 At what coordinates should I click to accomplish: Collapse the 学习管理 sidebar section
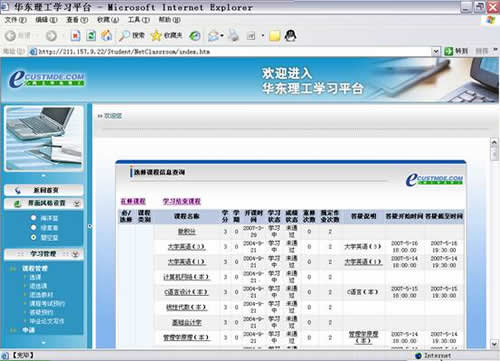pos(76,254)
